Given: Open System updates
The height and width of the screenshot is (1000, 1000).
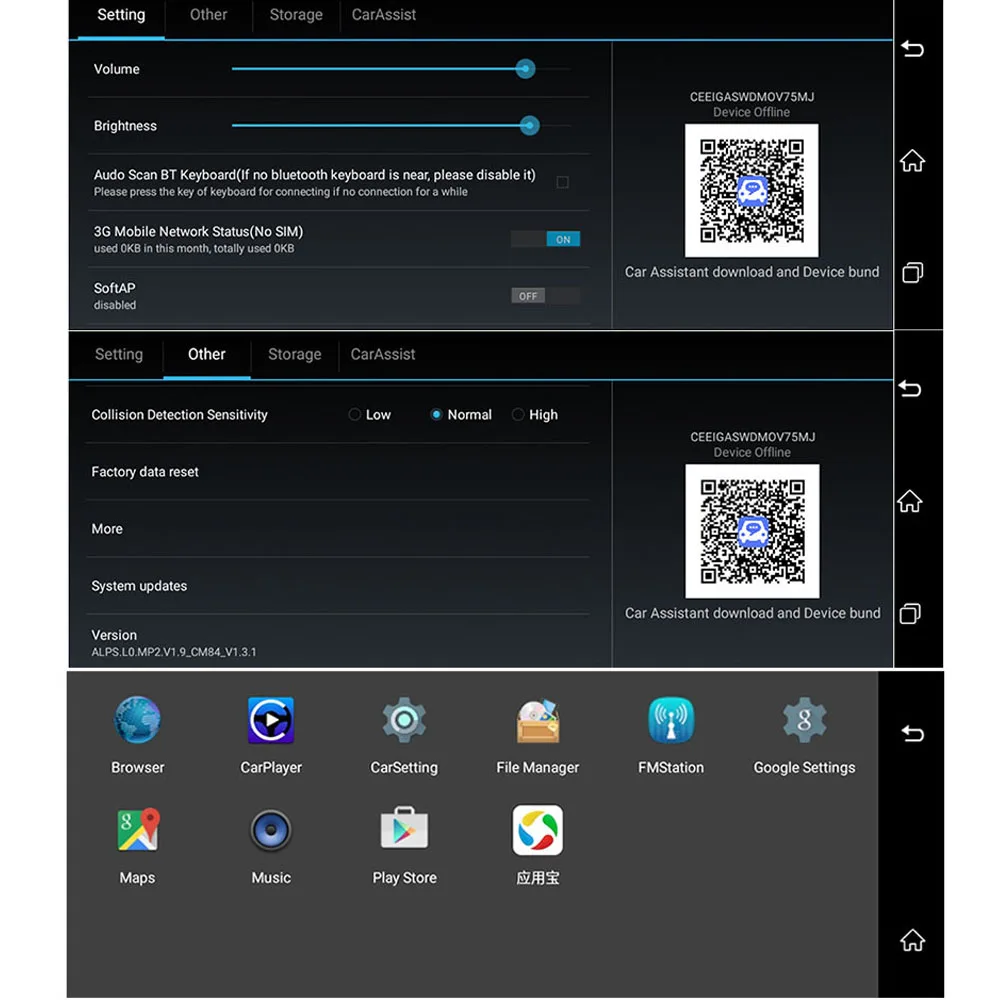Looking at the screenshot, I should [338, 585].
